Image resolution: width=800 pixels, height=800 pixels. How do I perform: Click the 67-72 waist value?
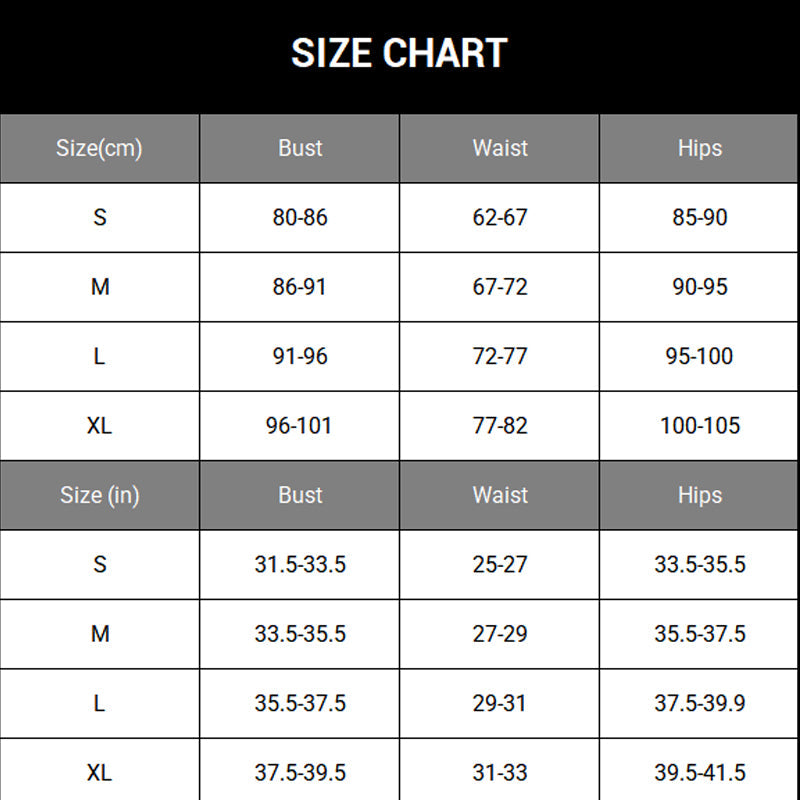(x=499, y=287)
